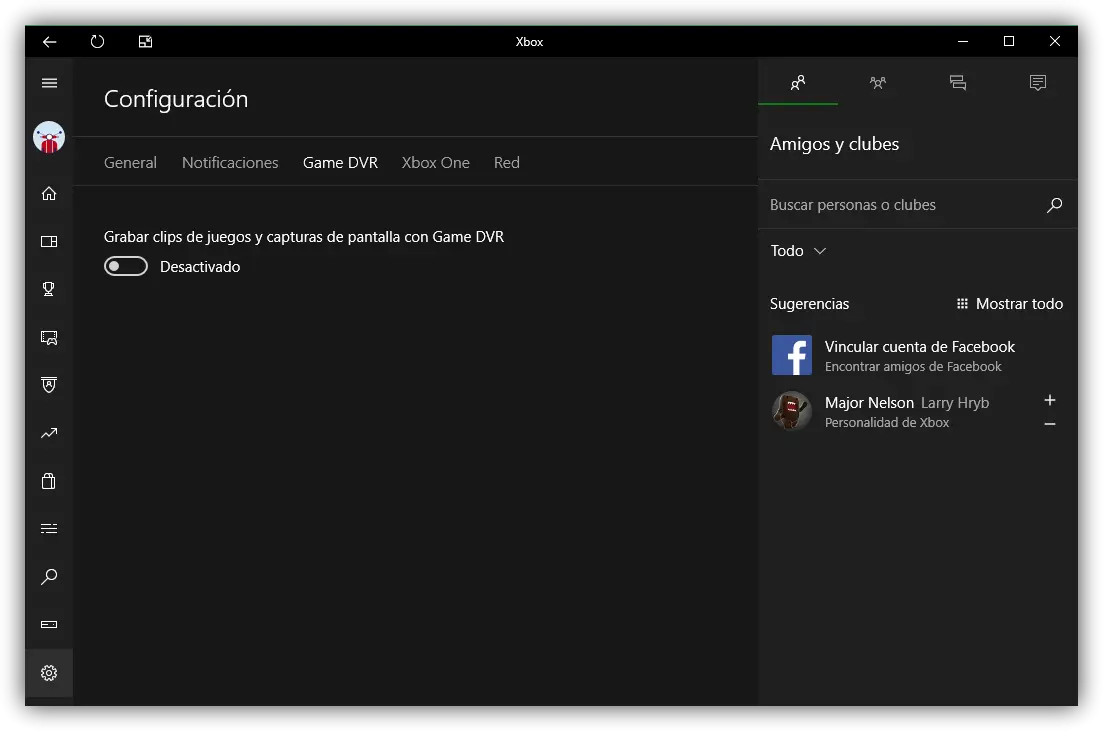
Task: Click Mostrar todo suggestions
Action: [x=1009, y=304]
